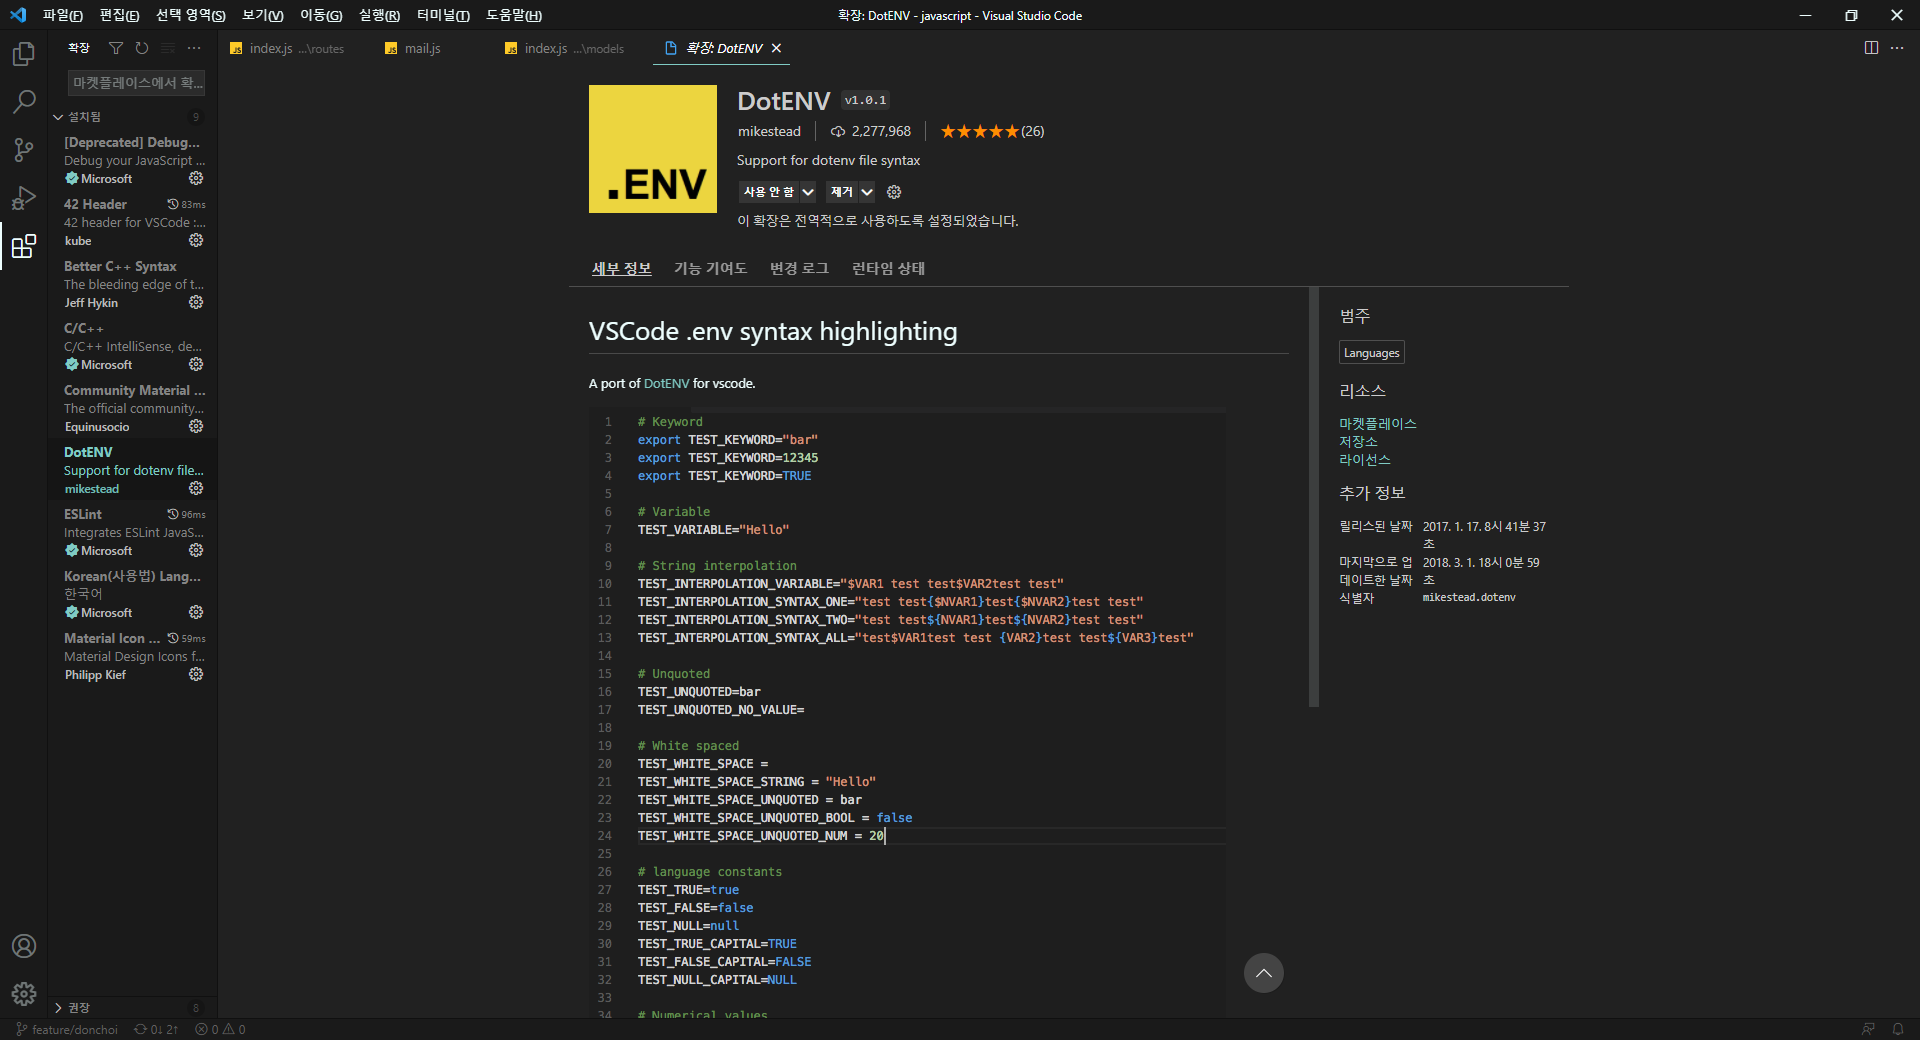Open the Manage gear in activity bar
1920x1040 pixels.
click(x=24, y=994)
